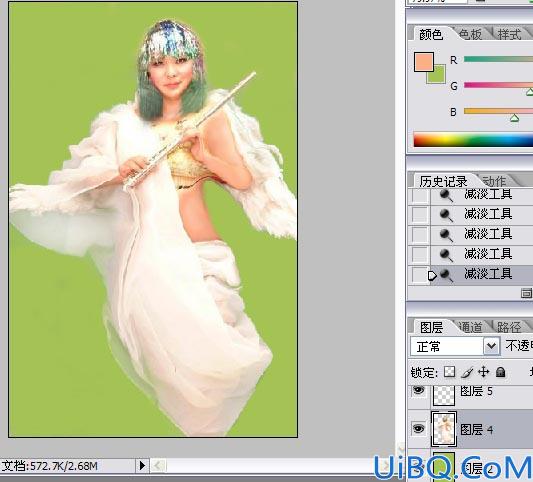Switch to the 色板 tab
This screenshot has height=482, width=533.
[470, 34]
